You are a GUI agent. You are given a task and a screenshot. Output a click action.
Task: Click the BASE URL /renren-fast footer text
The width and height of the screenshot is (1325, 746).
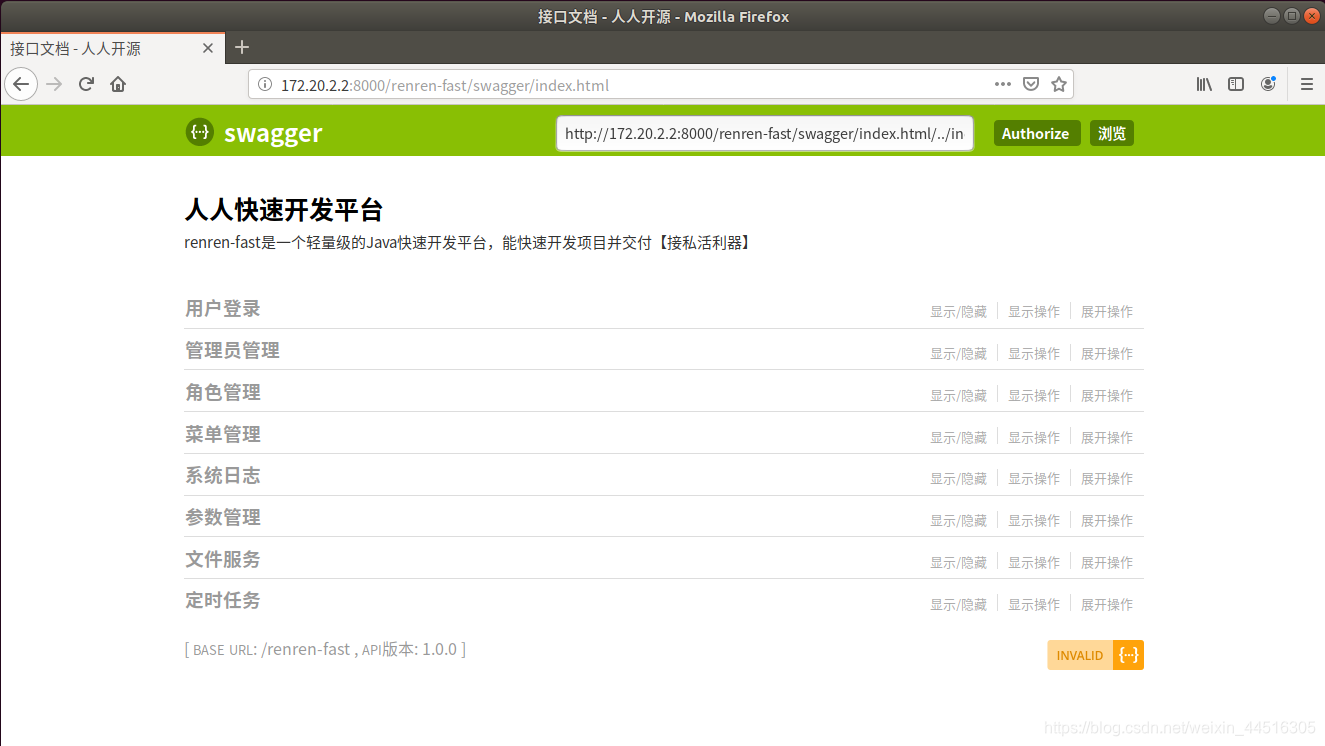click(325, 650)
